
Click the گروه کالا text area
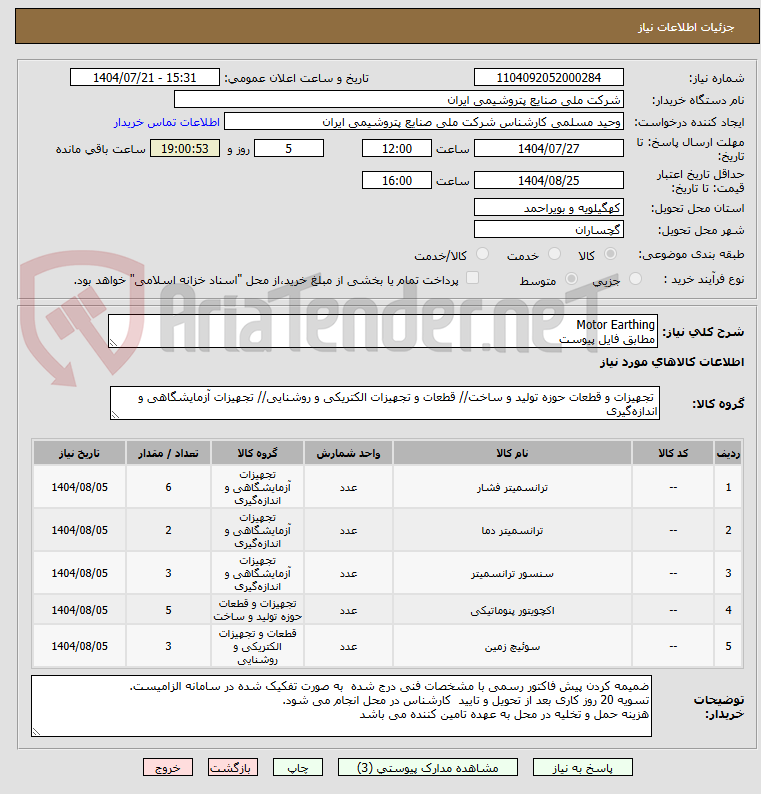tap(385, 403)
